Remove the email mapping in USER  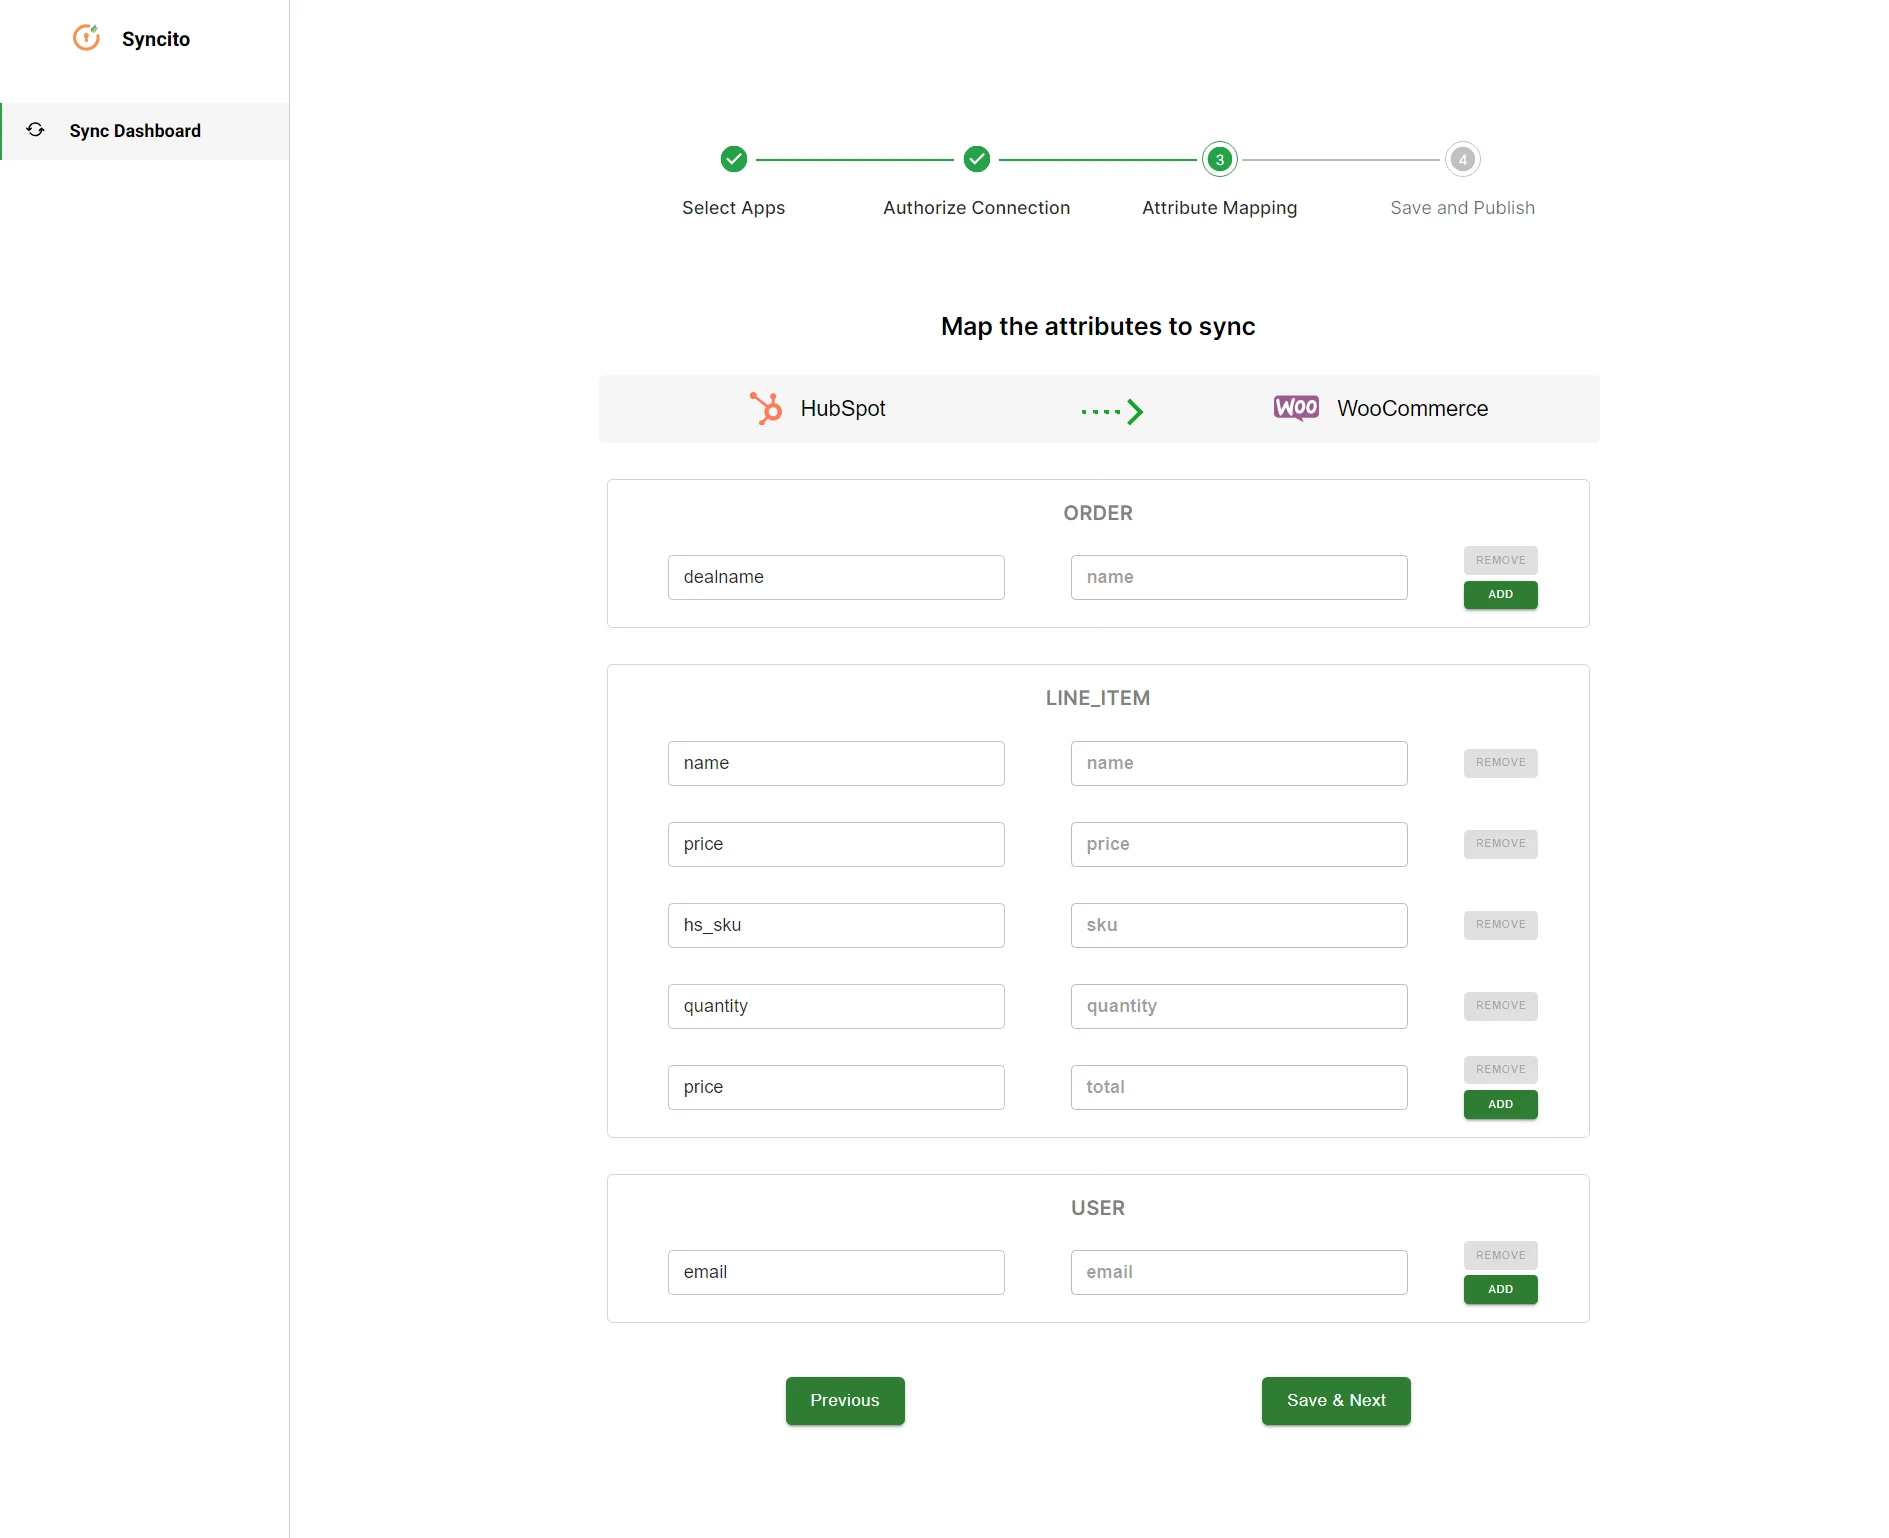coord(1499,1254)
